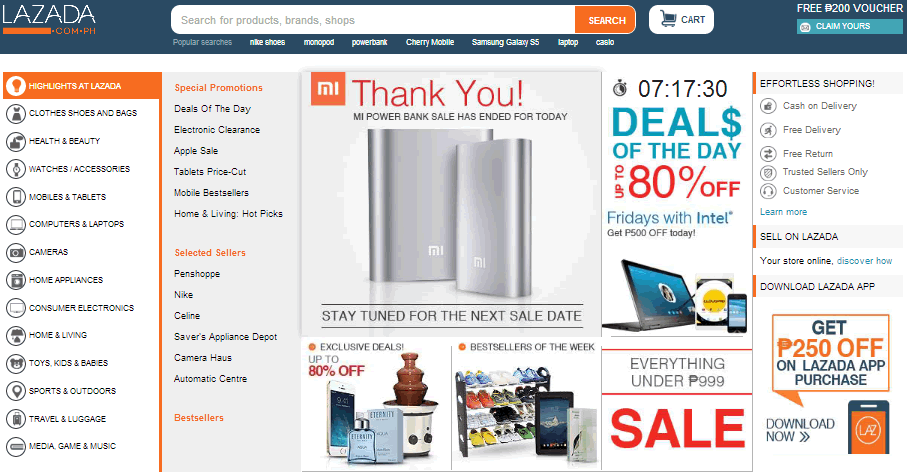Focus the product search input field
Screen dimensions: 907x476
pos(373,20)
